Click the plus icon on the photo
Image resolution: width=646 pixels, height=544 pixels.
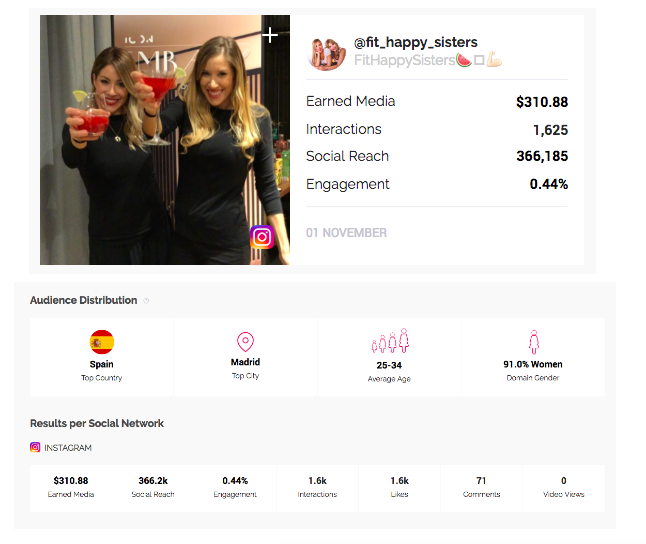[x=270, y=35]
